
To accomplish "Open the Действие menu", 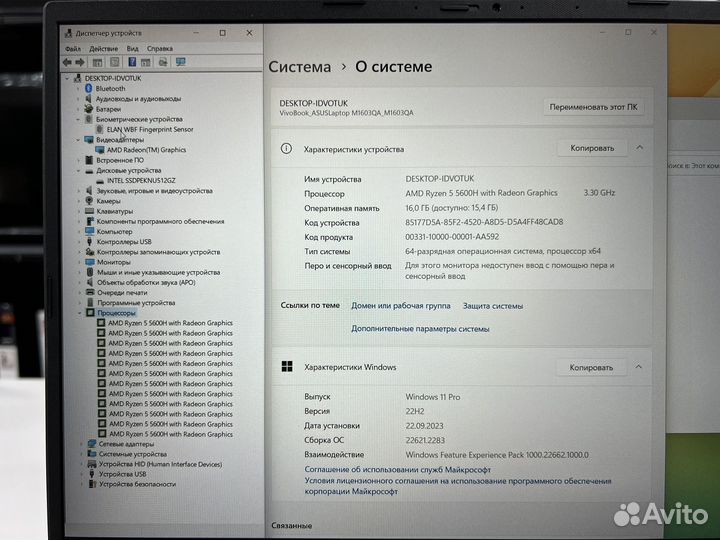I will tap(103, 48).
